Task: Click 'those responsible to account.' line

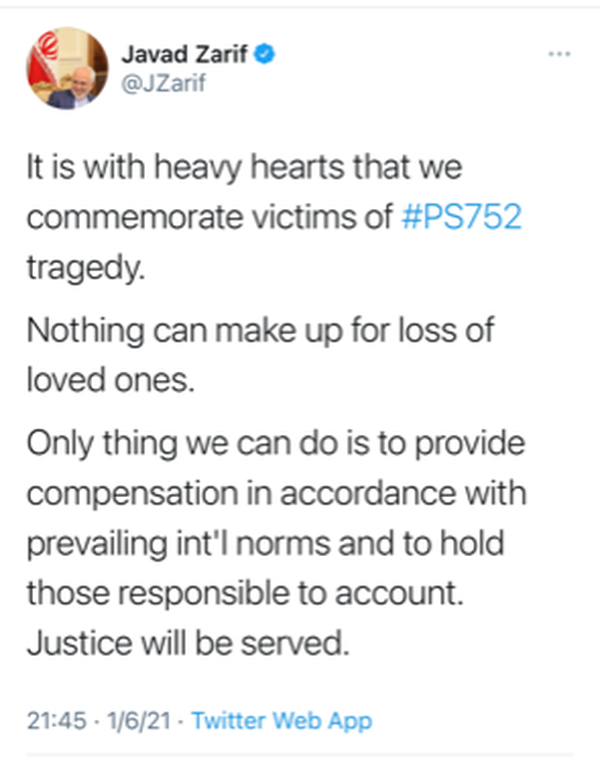Action: [x=245, y=593]
